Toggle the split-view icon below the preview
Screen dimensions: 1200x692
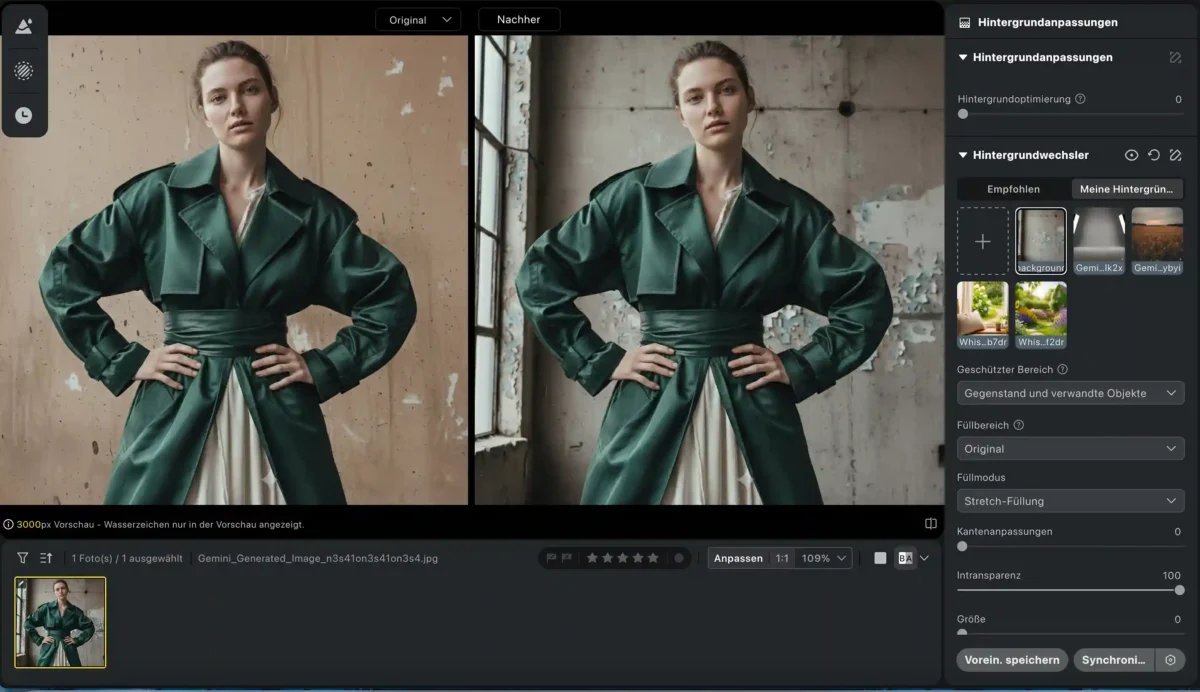pyautogui.click(x=931, y=523)
